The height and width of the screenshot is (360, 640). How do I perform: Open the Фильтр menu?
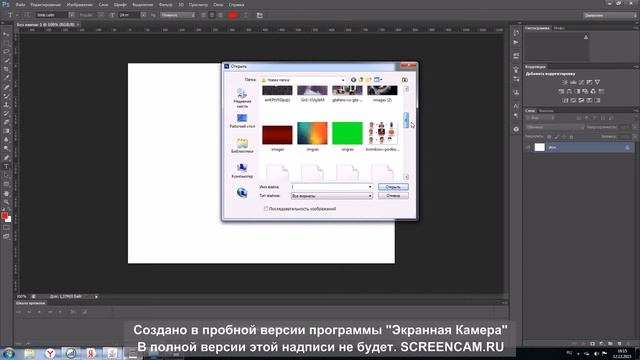click(165, 5)
